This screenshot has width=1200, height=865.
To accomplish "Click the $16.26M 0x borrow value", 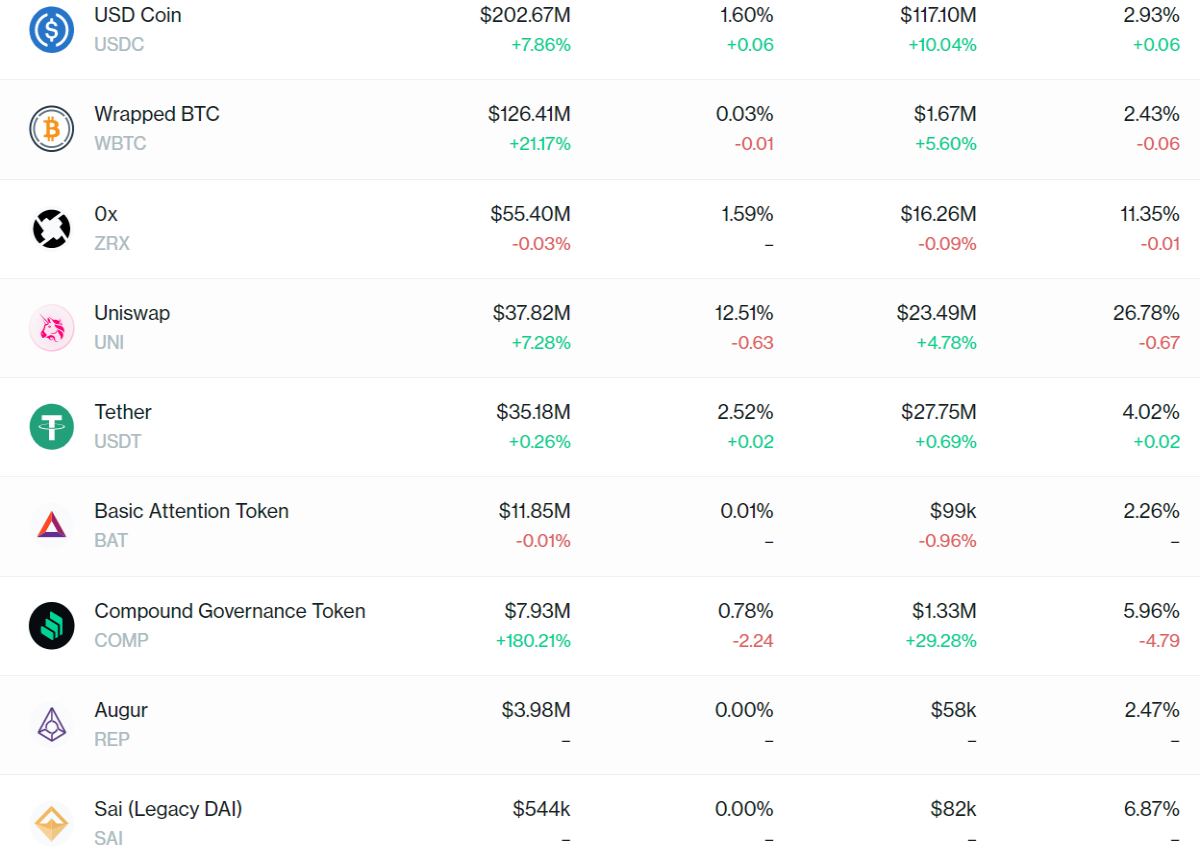I will pyautogui.click(x=937, y=214).
